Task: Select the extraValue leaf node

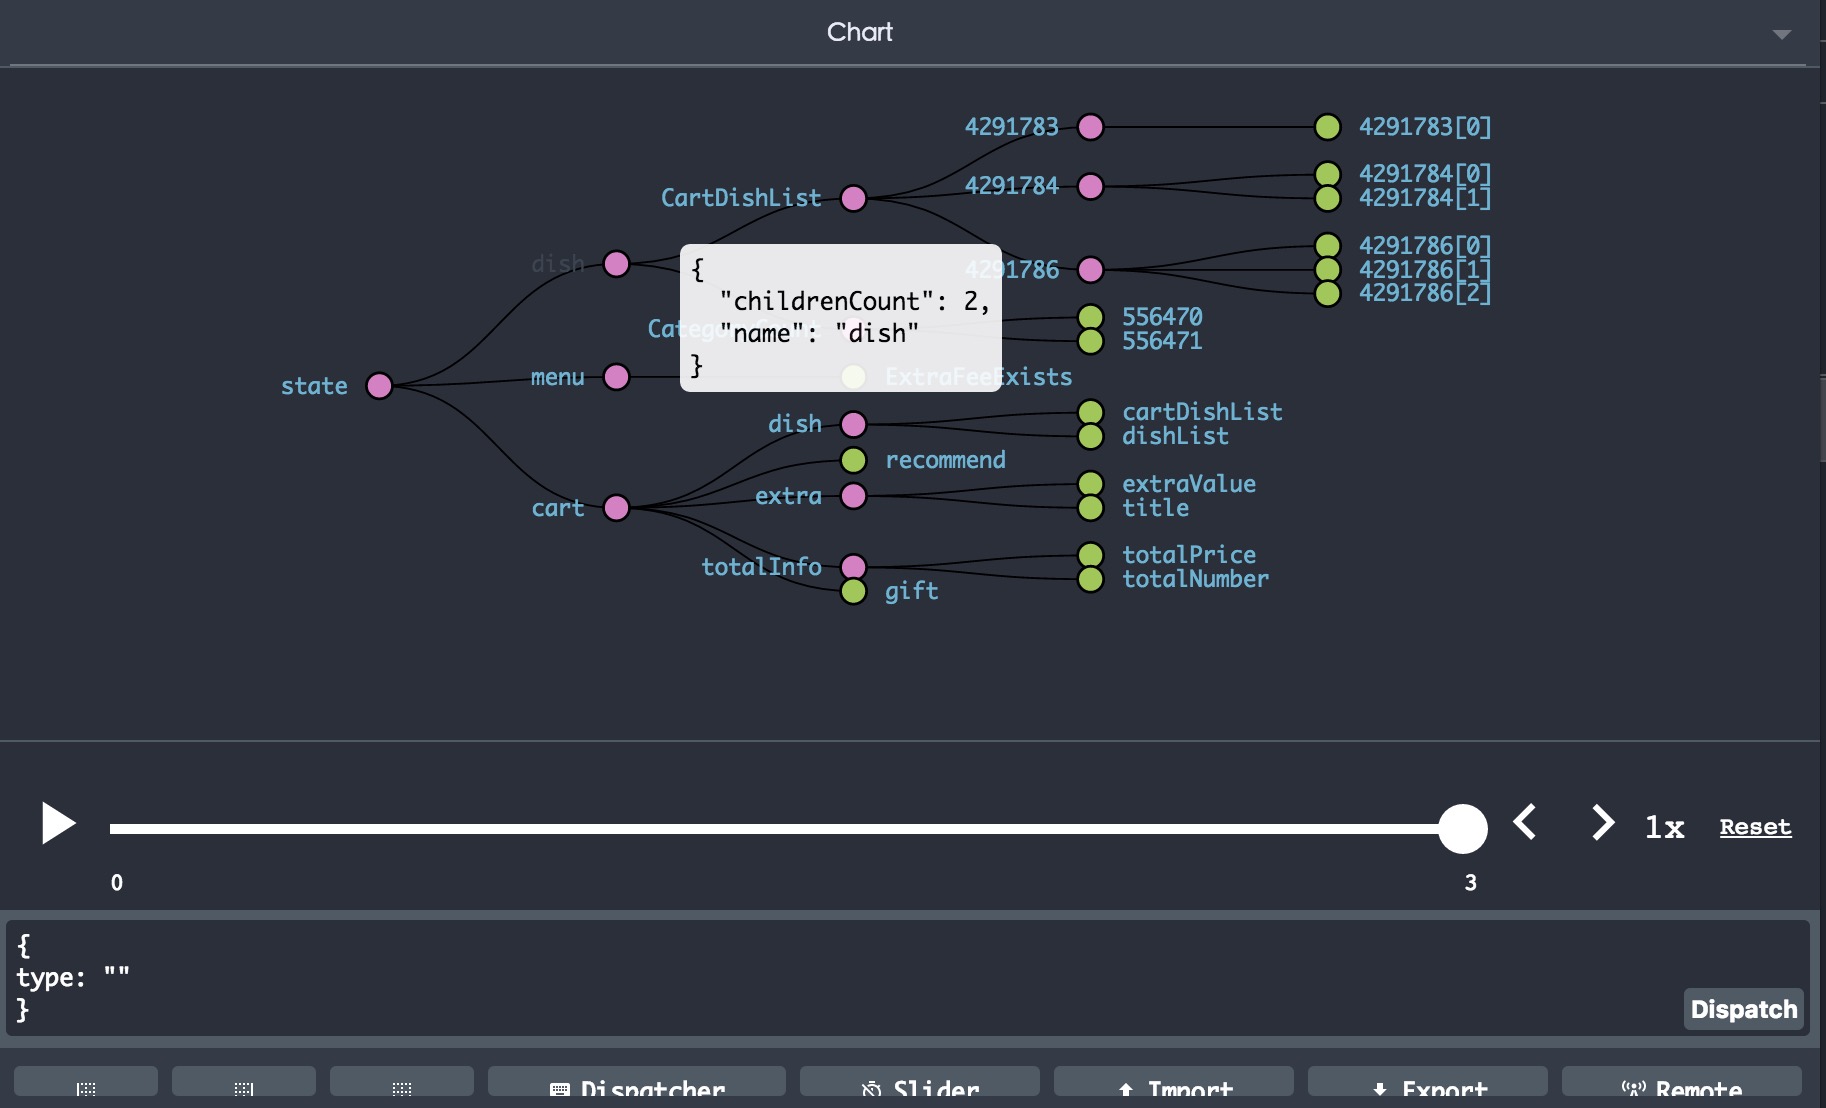Action: (1091, 484)
